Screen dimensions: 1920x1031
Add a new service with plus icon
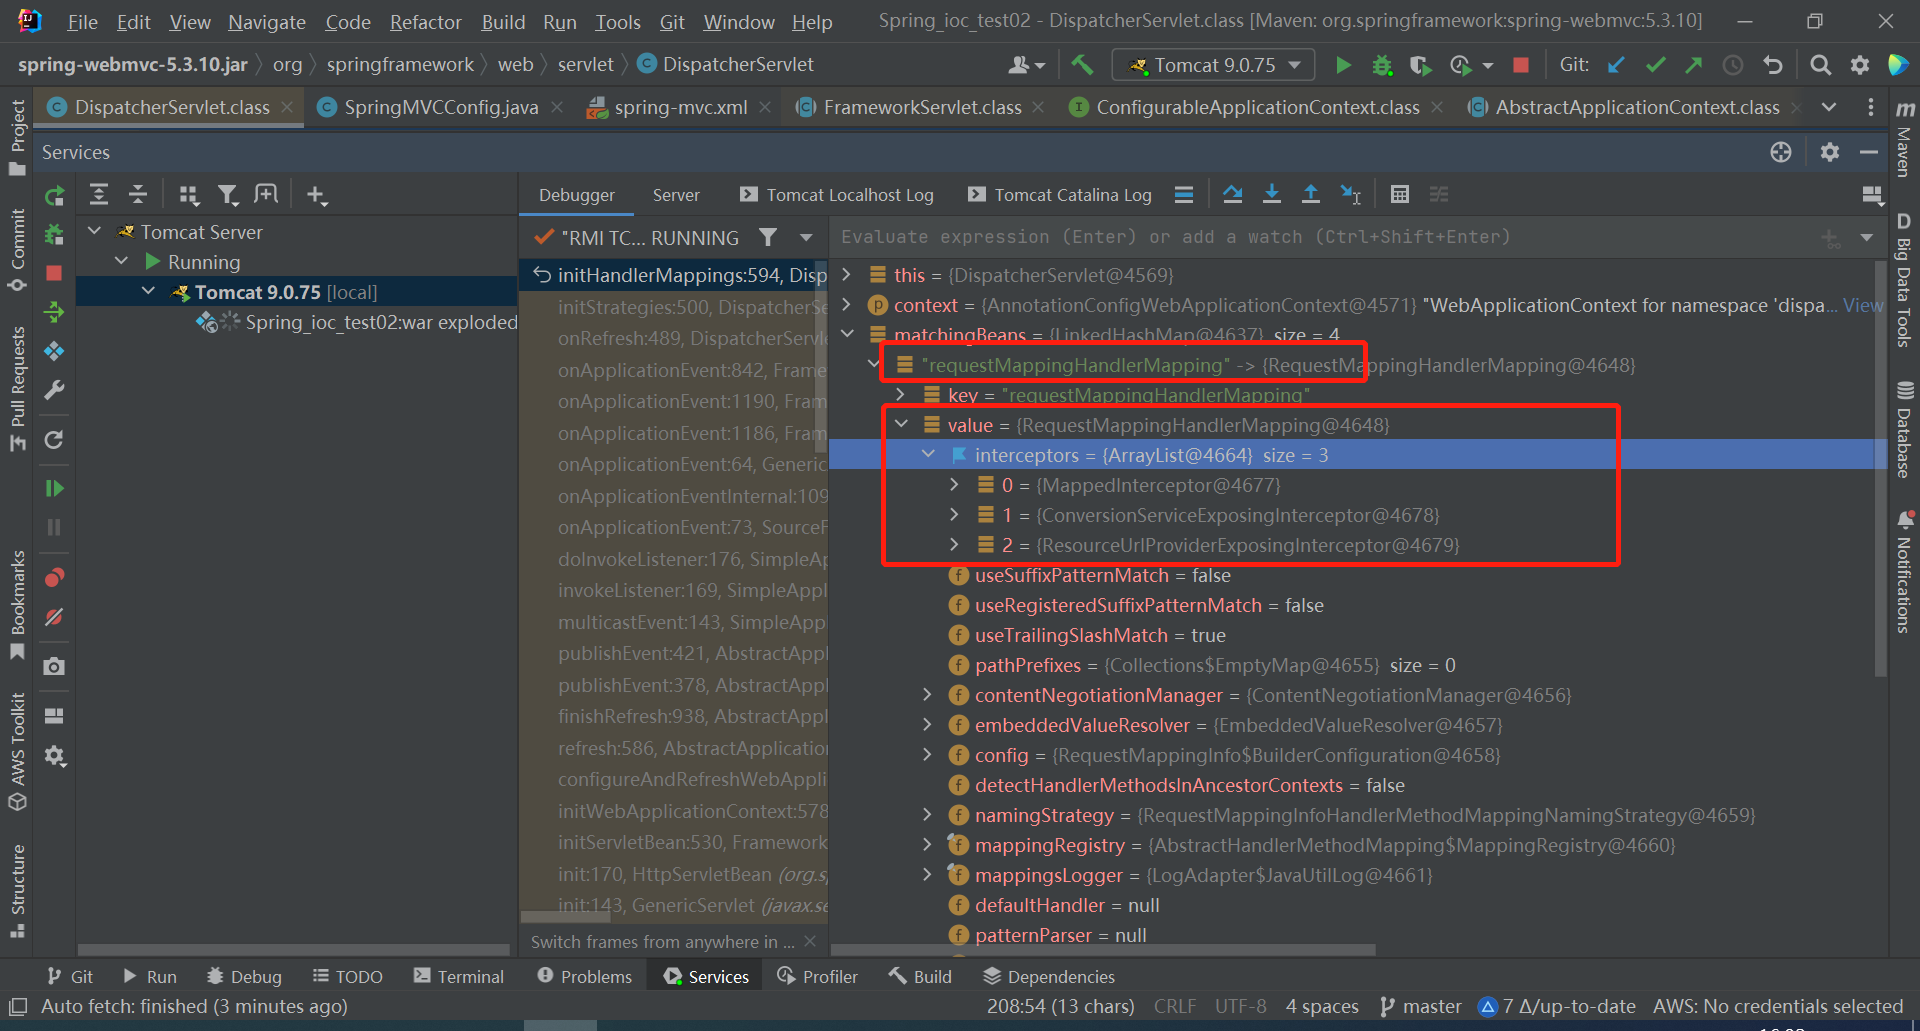click(316, 195)
